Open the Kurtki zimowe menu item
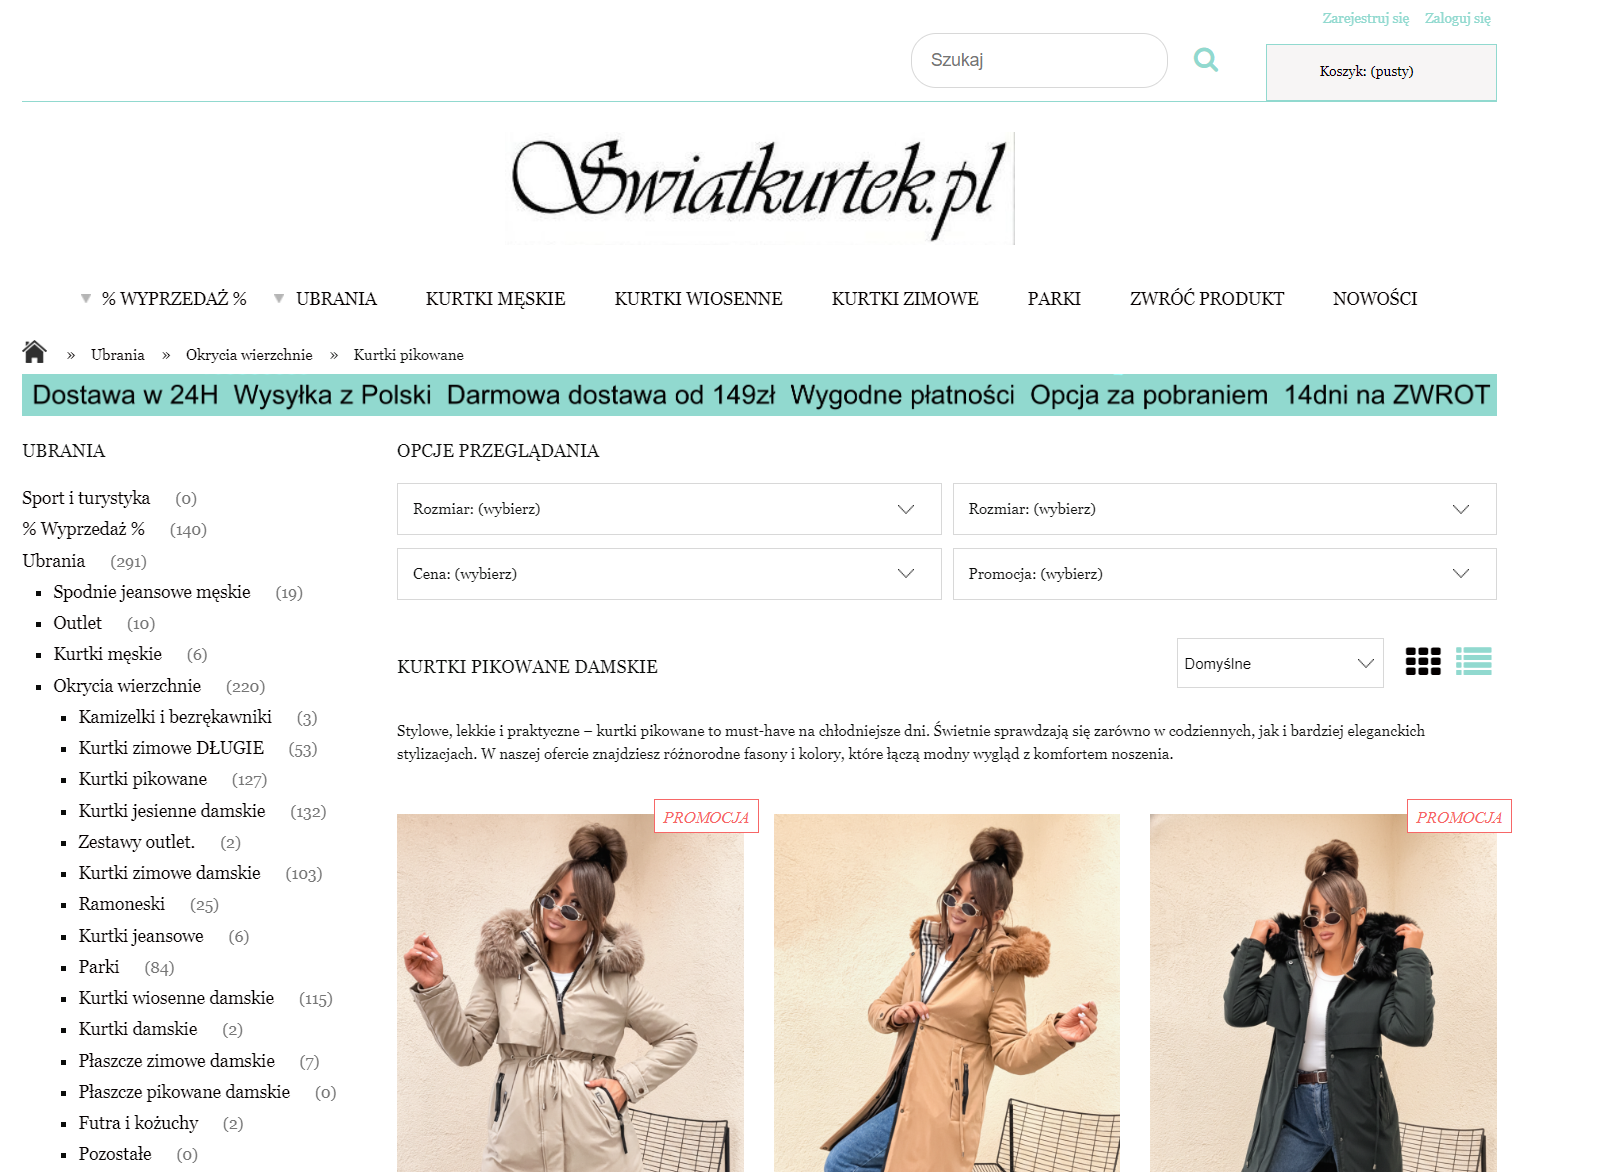This screenshot has height=1172, width=1612. click(905, 298)
